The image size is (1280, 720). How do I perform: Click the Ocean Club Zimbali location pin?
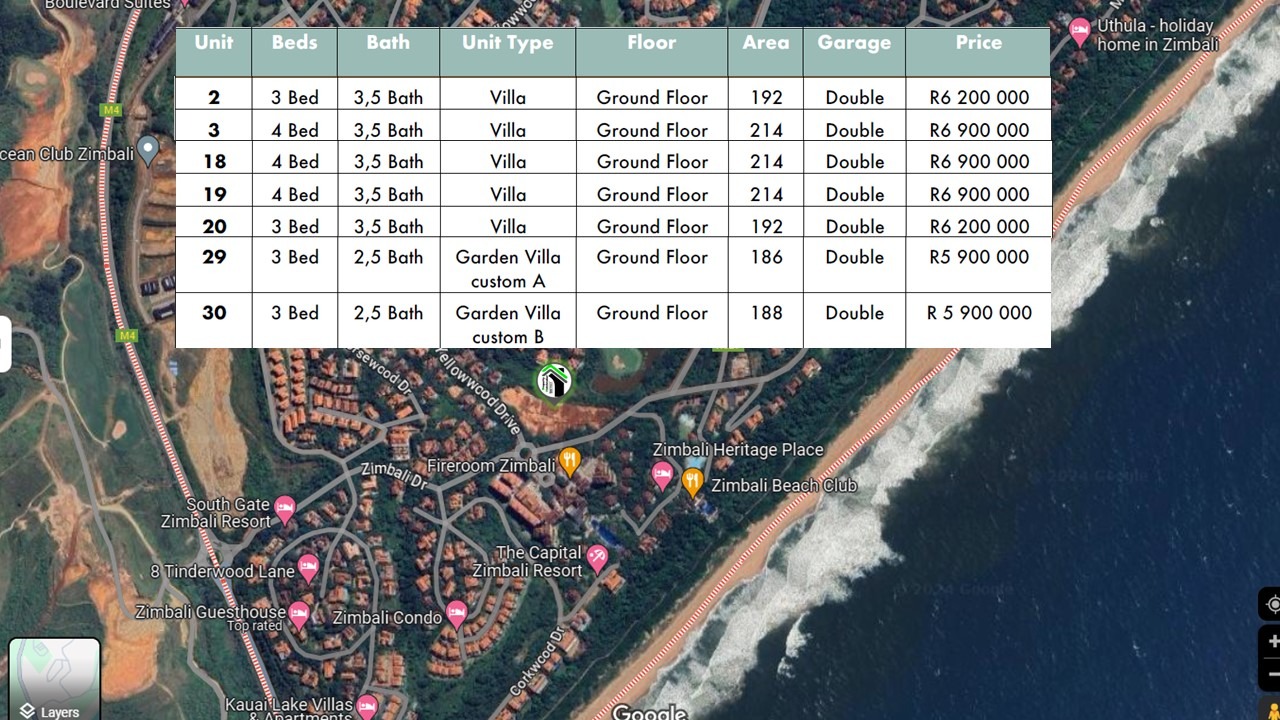coord(148,150)
